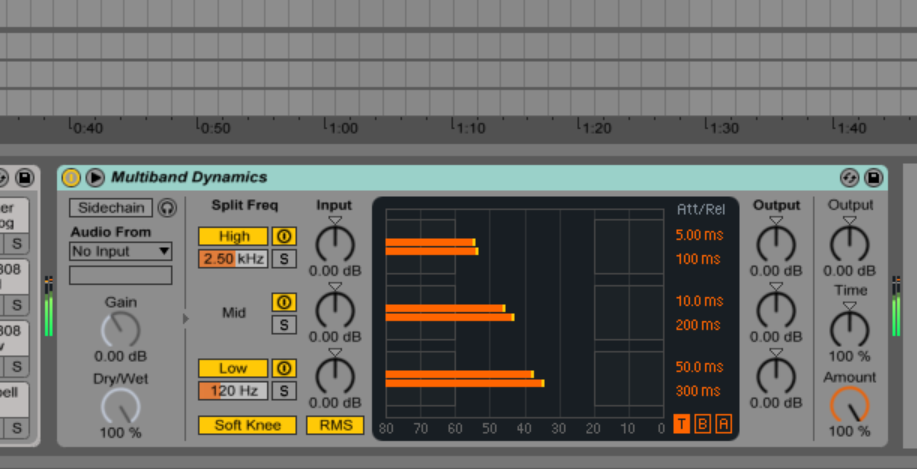Collapse the sidechain panel triangle
This screenshot has width=917, height=469.
tap(184, 319)
